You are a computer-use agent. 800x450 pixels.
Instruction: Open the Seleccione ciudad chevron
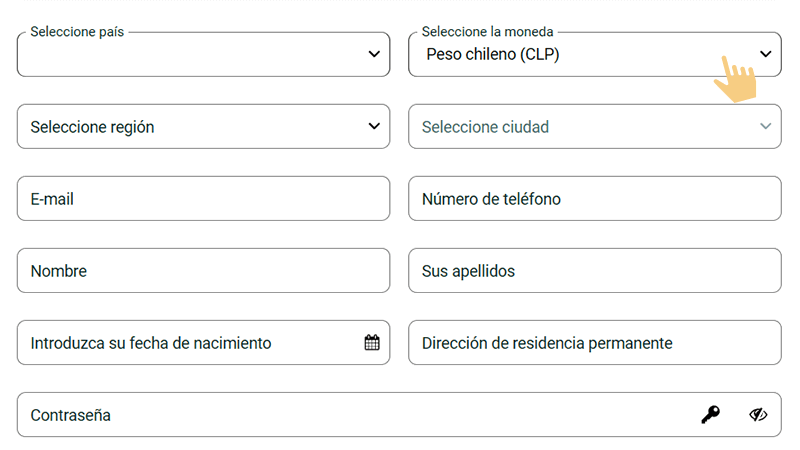point(766,127)
